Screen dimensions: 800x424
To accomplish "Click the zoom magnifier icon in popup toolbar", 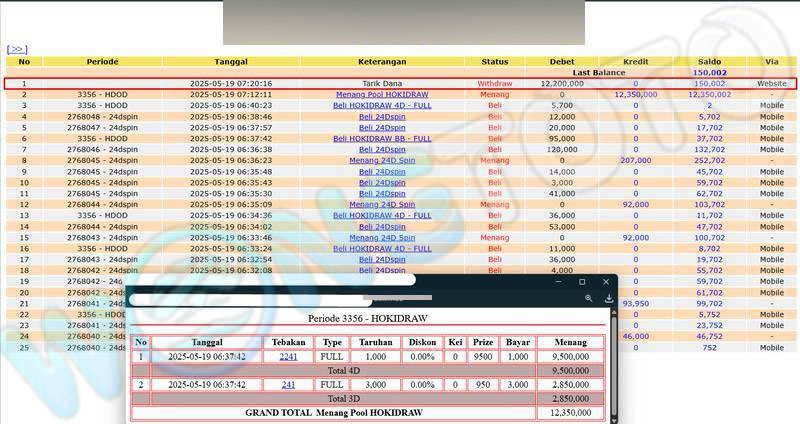I will point(589,298).
